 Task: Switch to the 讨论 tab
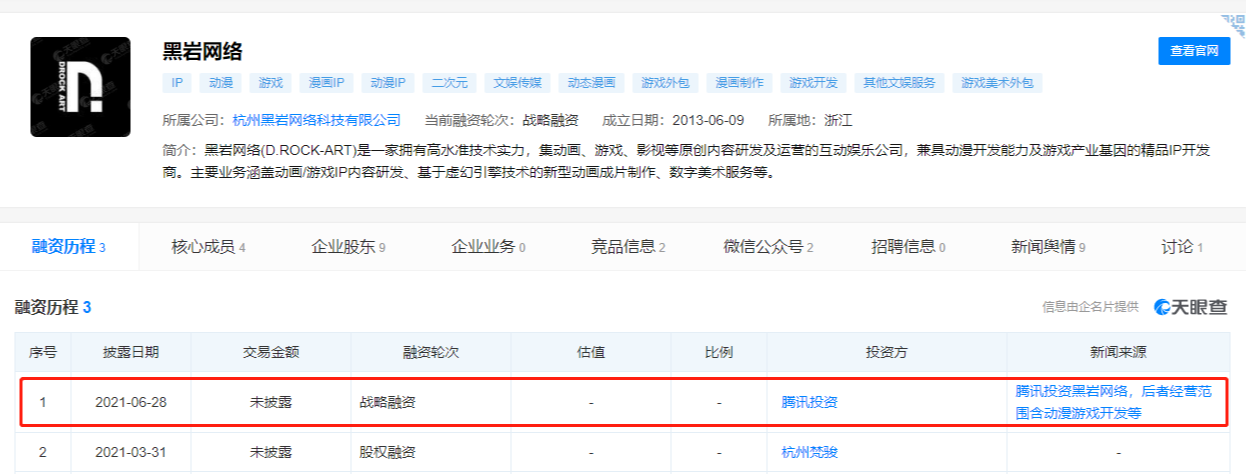(1182, 247)
